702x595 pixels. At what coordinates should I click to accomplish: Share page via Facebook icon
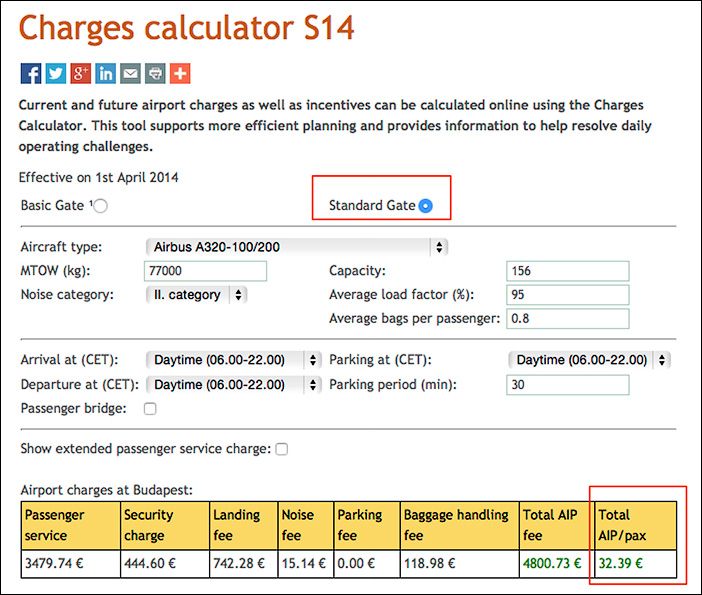31,73
